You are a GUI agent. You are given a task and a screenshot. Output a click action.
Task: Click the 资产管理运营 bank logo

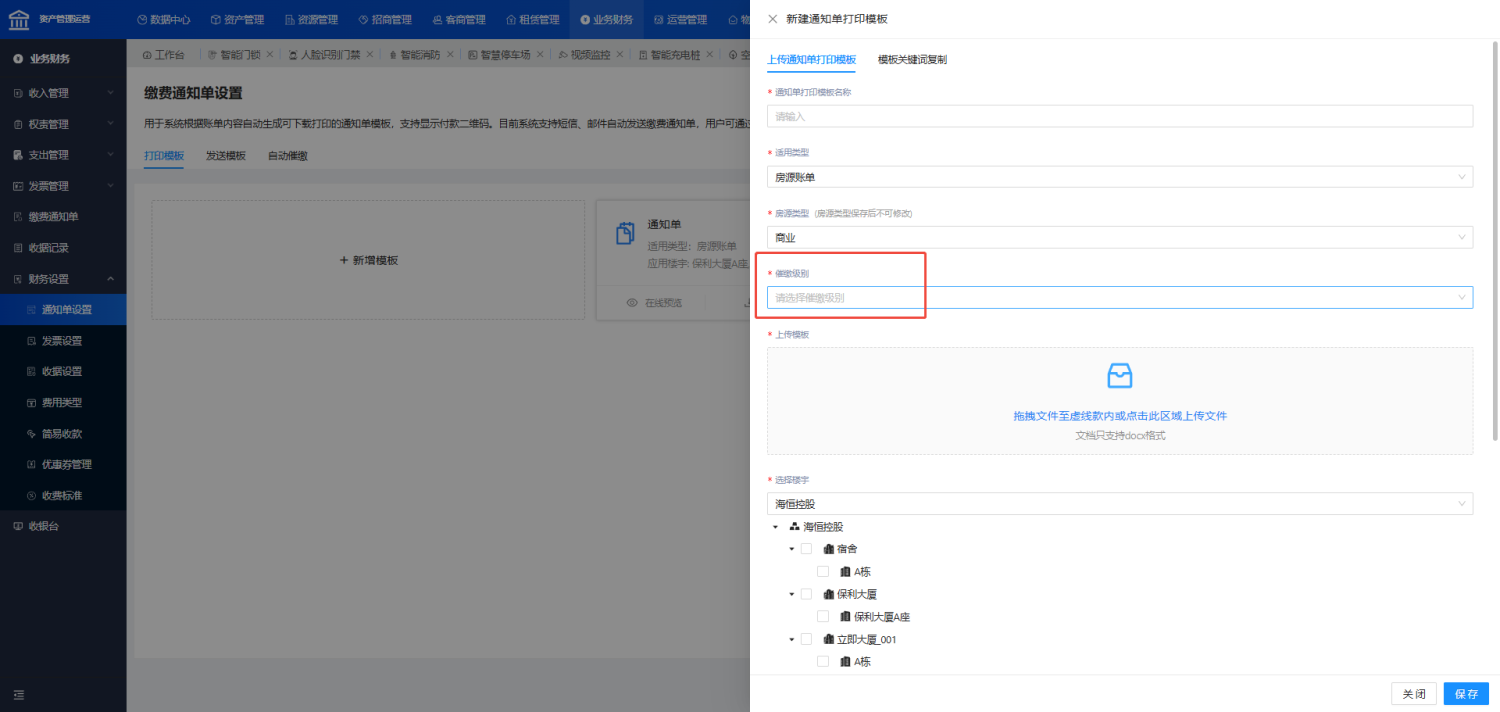[x=19, y=19]
